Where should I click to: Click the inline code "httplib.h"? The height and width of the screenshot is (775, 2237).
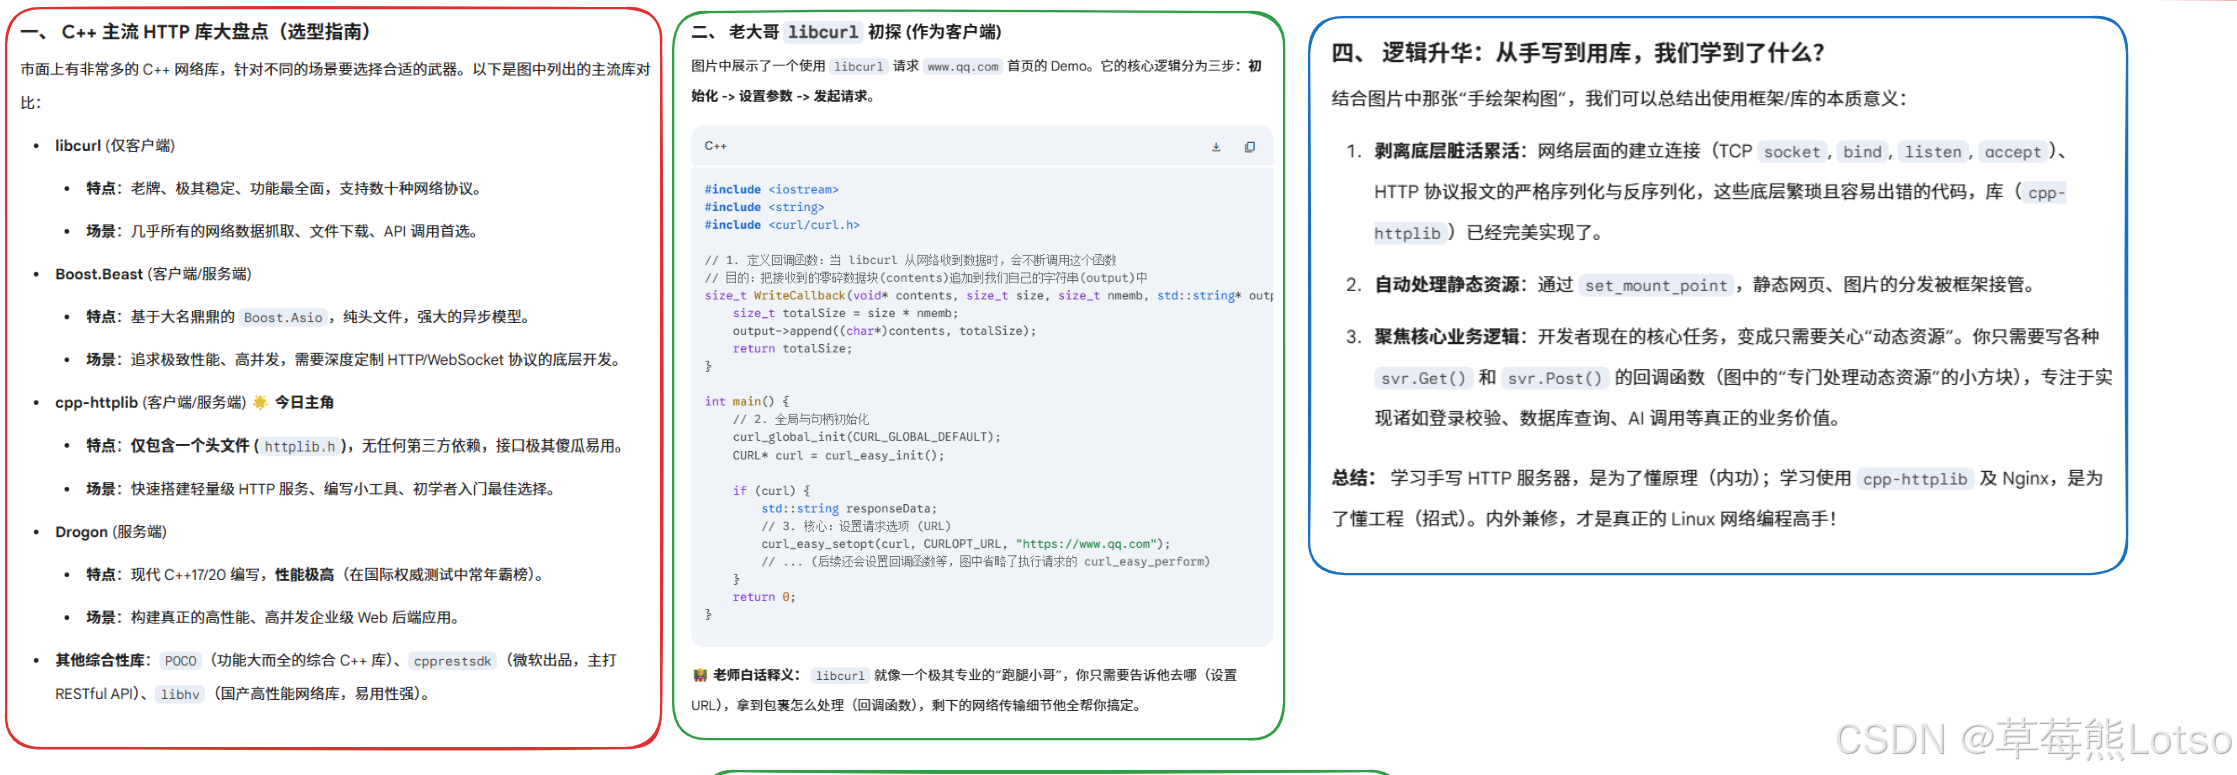click(299, 447)
